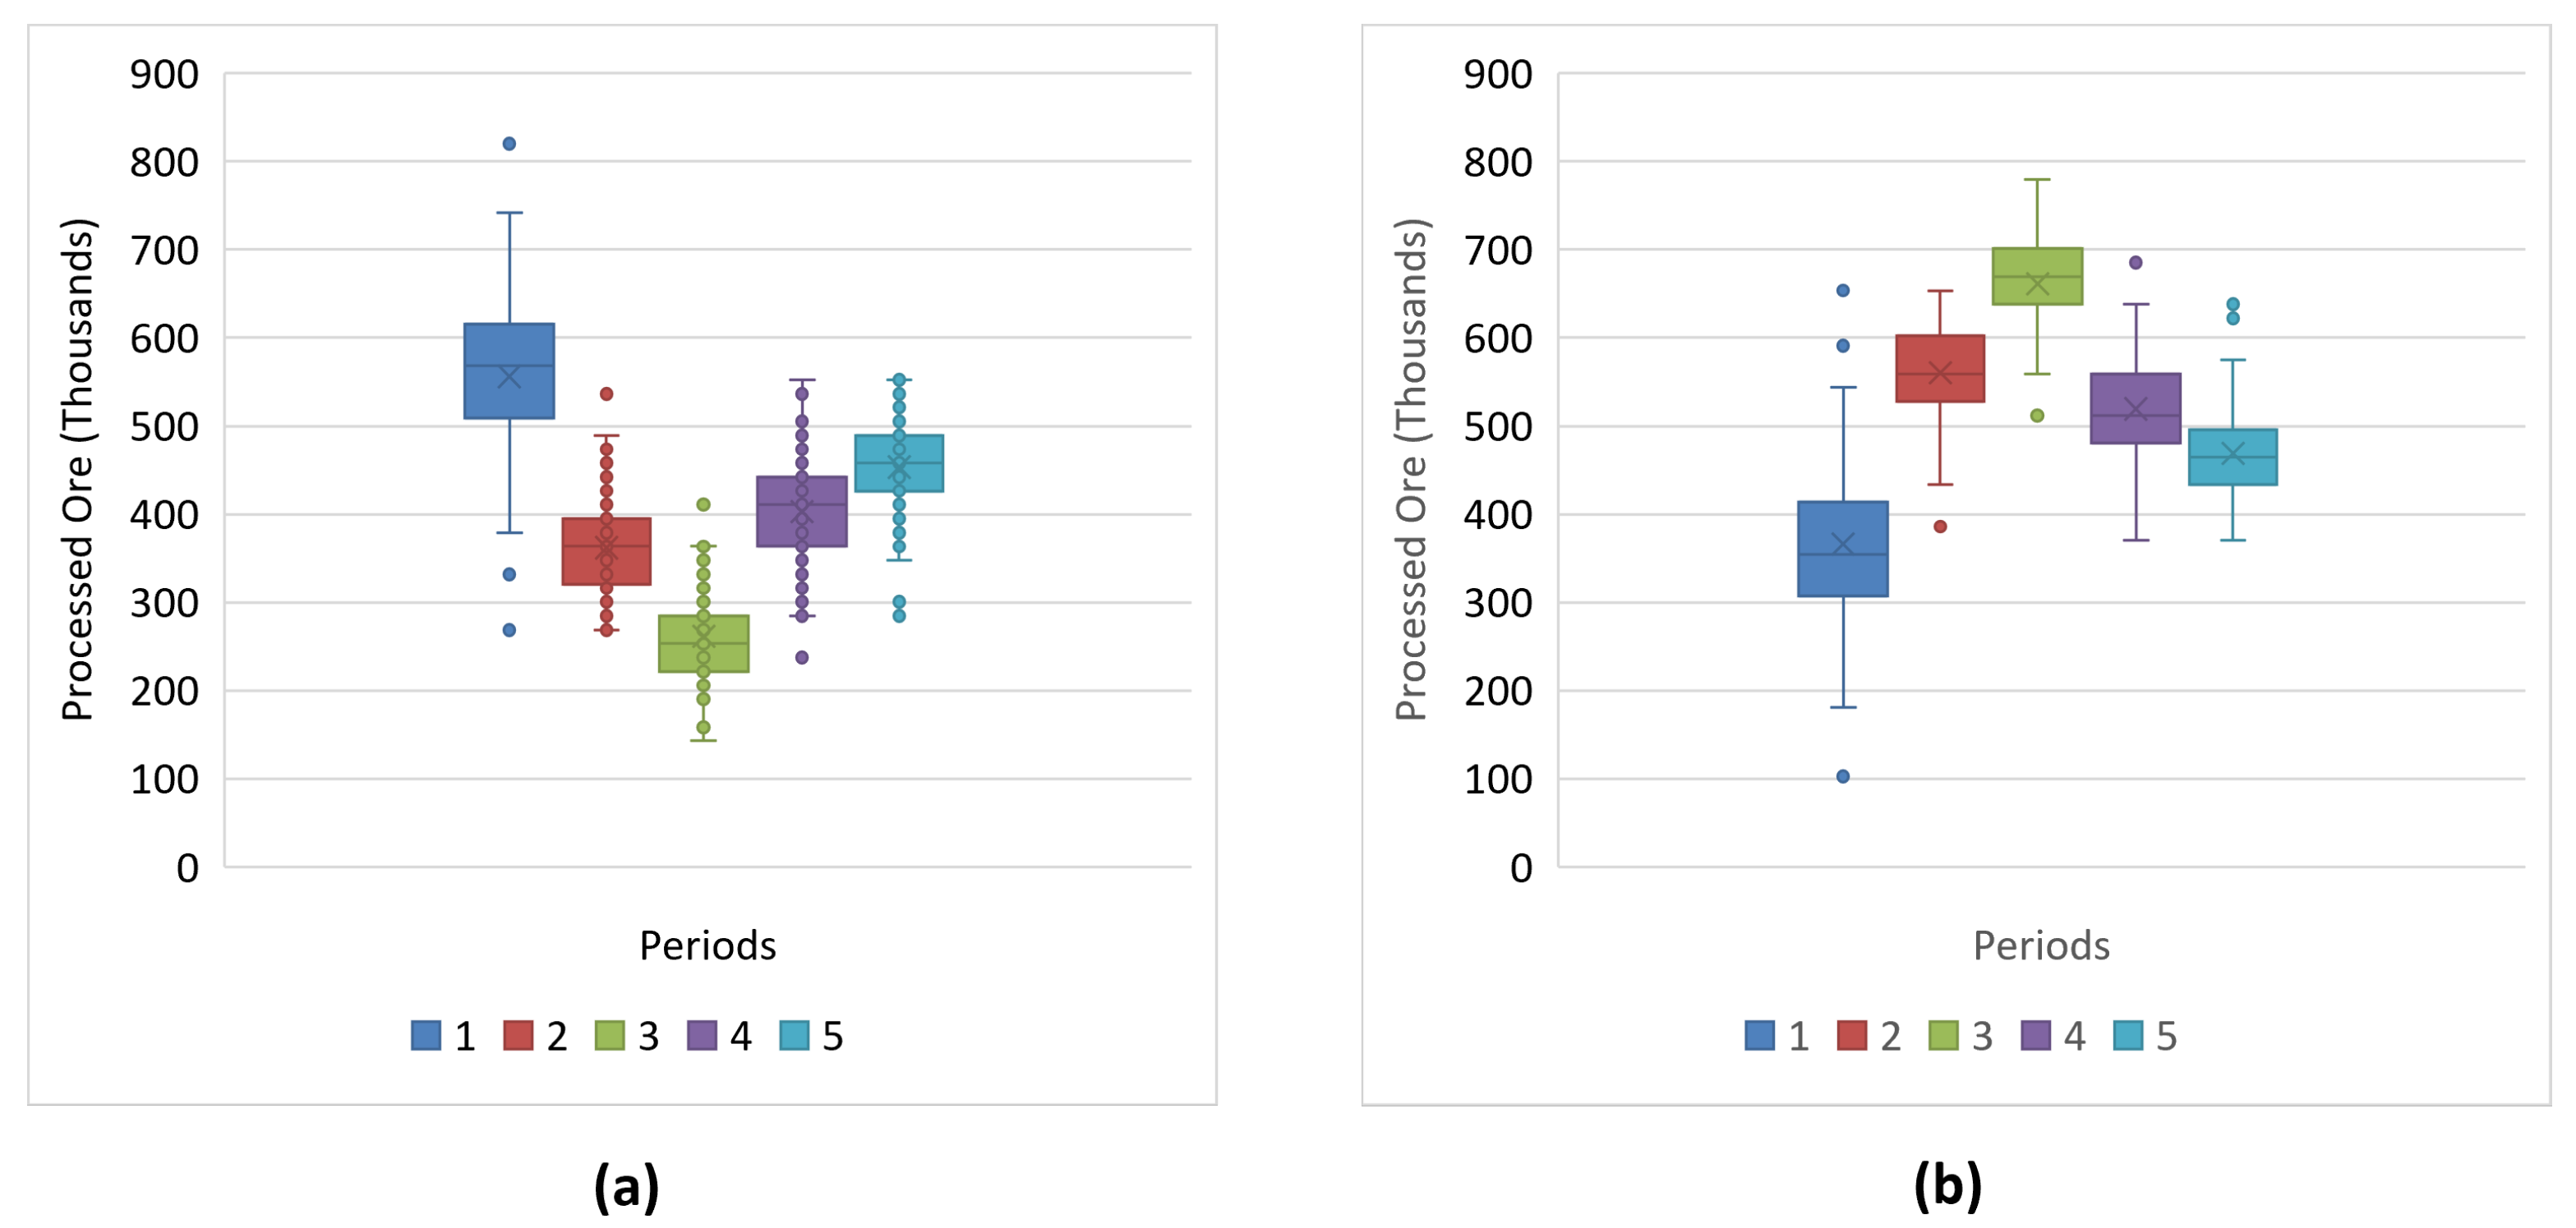Click the Periods axis title in chart (a)
The height and width of the screenshot is (1228, 2576).
pos(708,946)
